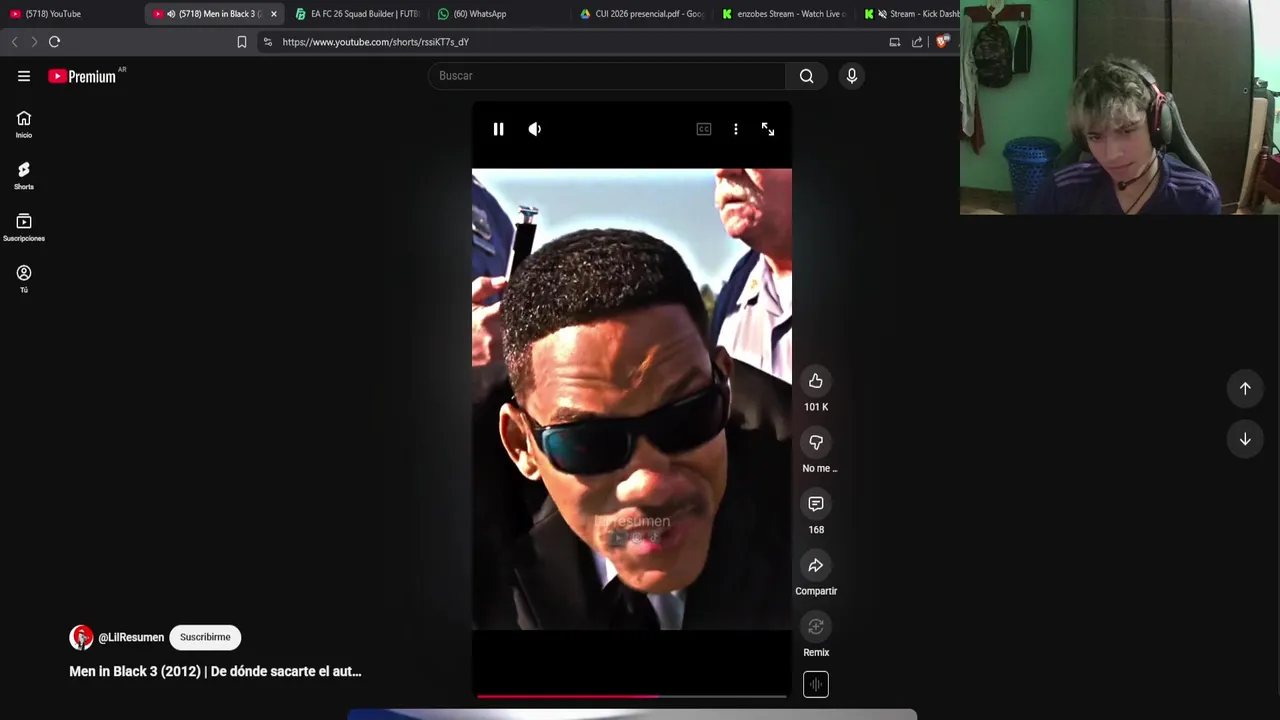This screenshot has height=720, width=1280.
Task: Click the share page icon in address bar
Action: click(x=917, y=42)
